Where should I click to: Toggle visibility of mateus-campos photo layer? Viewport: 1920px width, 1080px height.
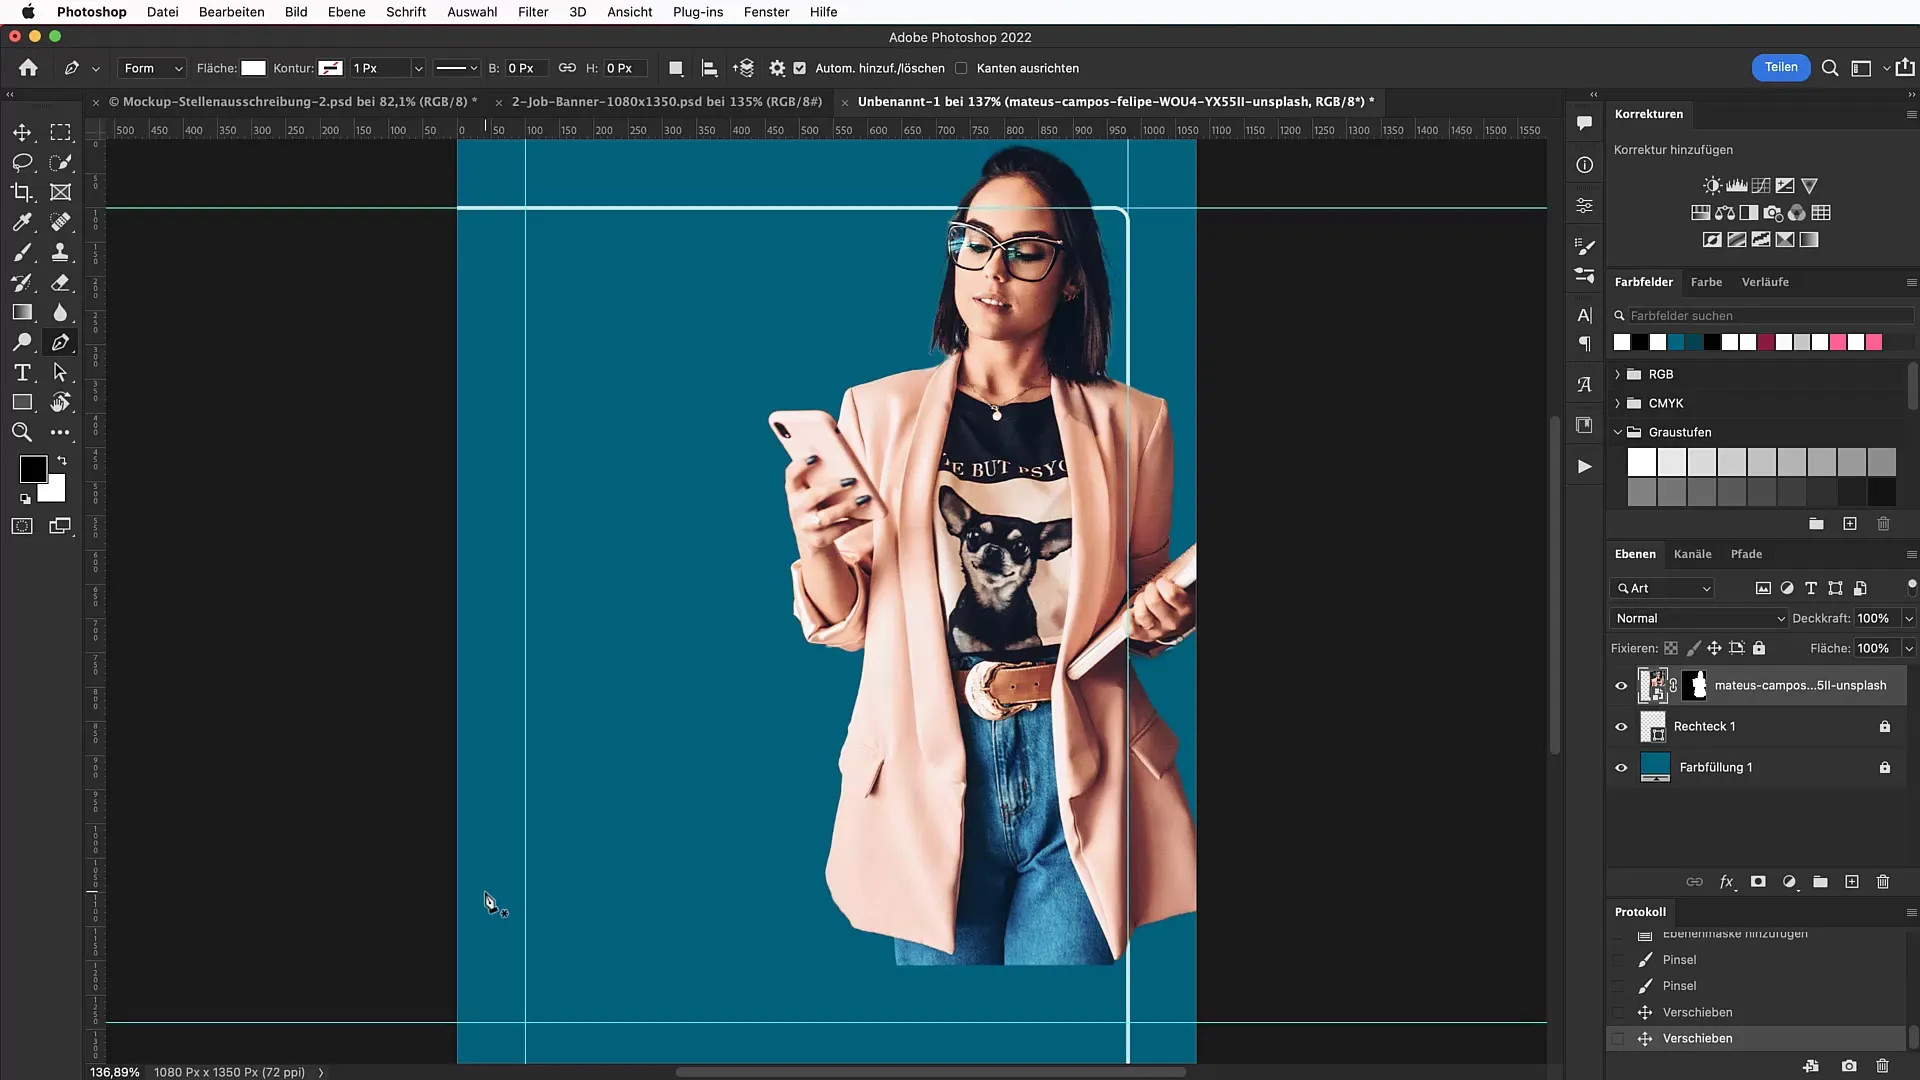tap(1622, 684)
